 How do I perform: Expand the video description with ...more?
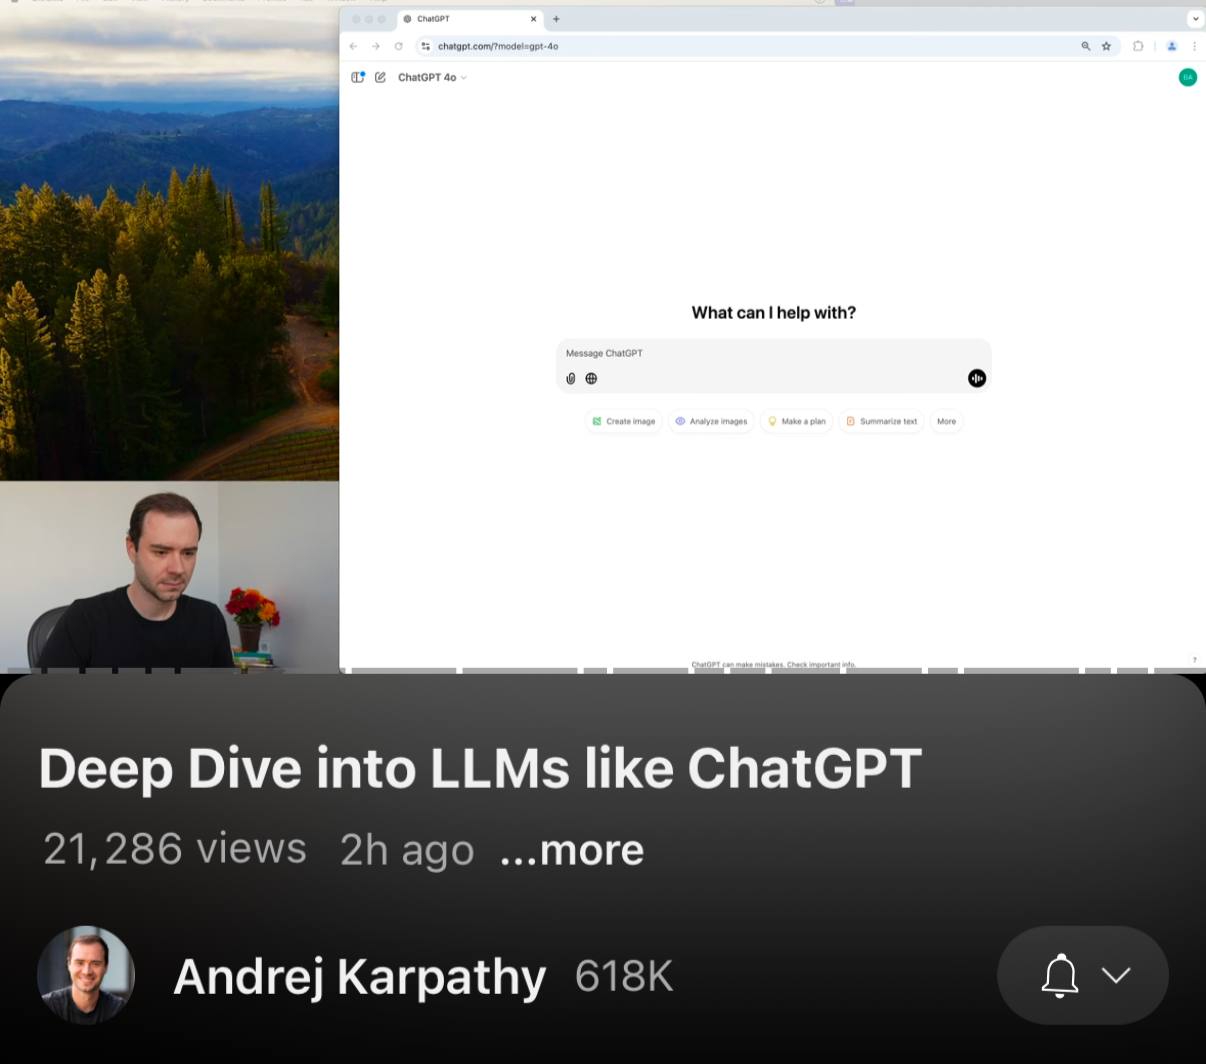click(x=572, y=849)
